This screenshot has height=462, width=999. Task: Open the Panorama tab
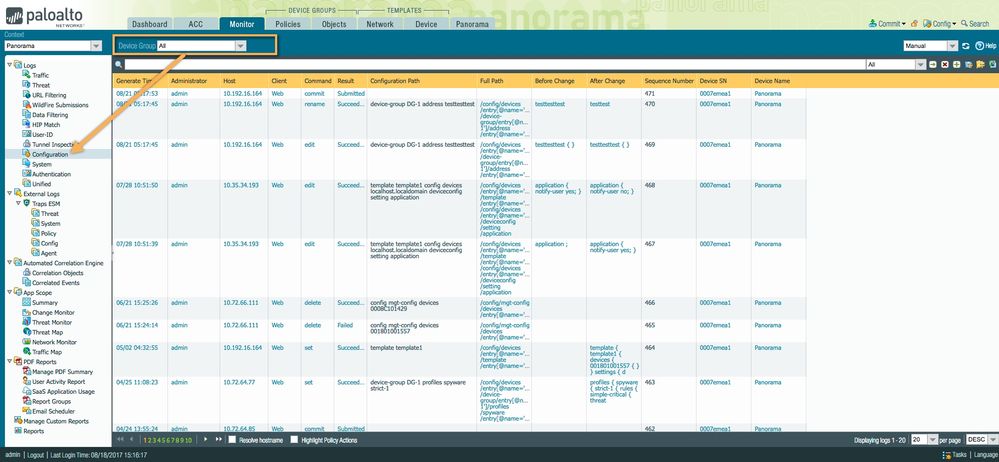pyautogui.click(x=472, y=24)
